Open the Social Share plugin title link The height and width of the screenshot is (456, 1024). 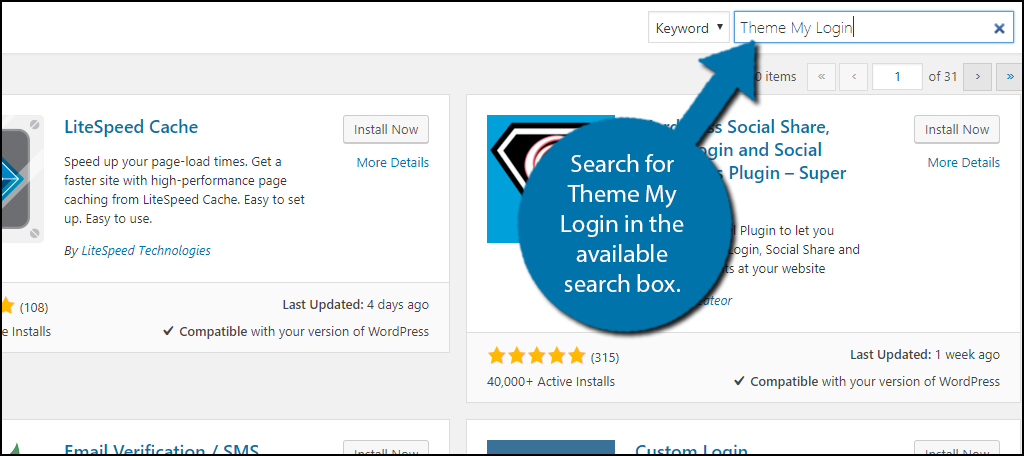click(741, 150)
